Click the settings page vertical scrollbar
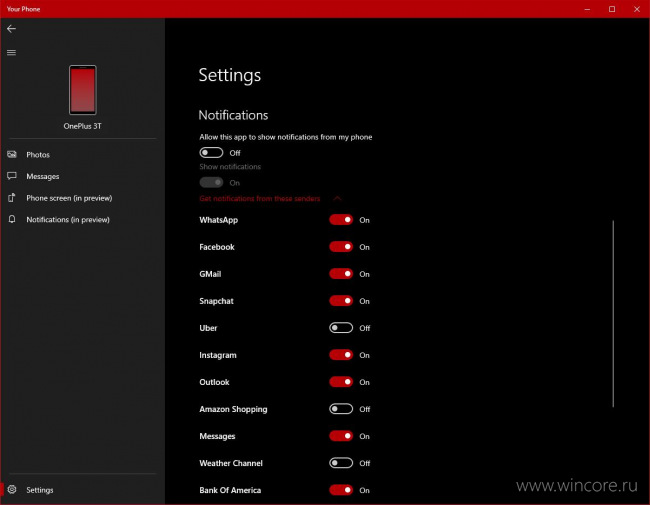Viewport: 650px width, 505px height. tap(613, 313)
